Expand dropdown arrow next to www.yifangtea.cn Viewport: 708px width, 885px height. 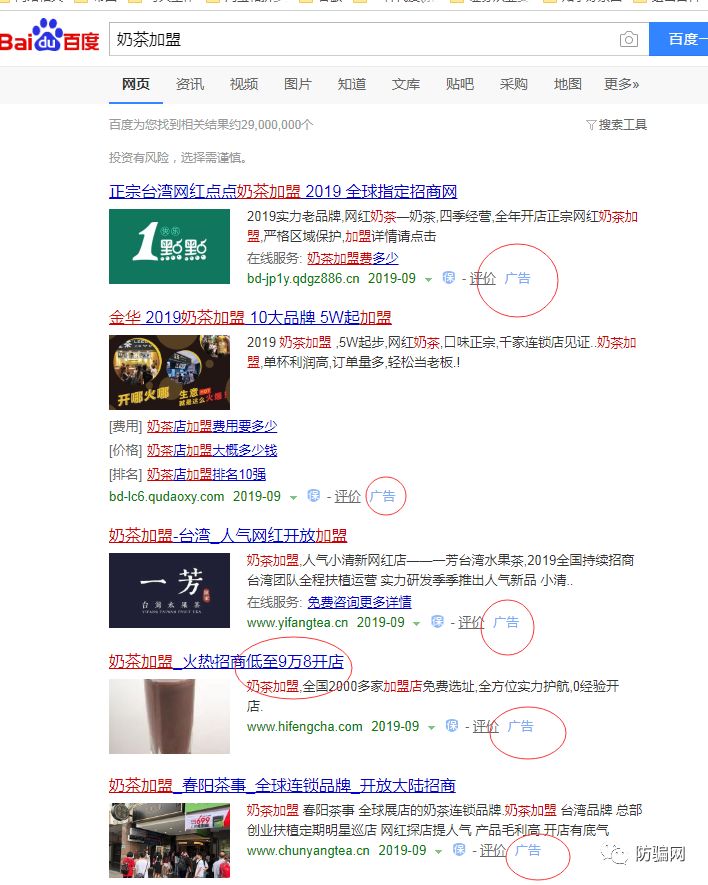417,623
